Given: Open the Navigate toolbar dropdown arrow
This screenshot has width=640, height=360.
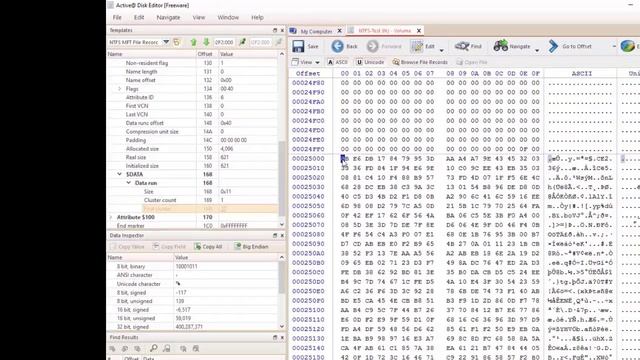Looking at the screenshot, I should tap(537, 50).
